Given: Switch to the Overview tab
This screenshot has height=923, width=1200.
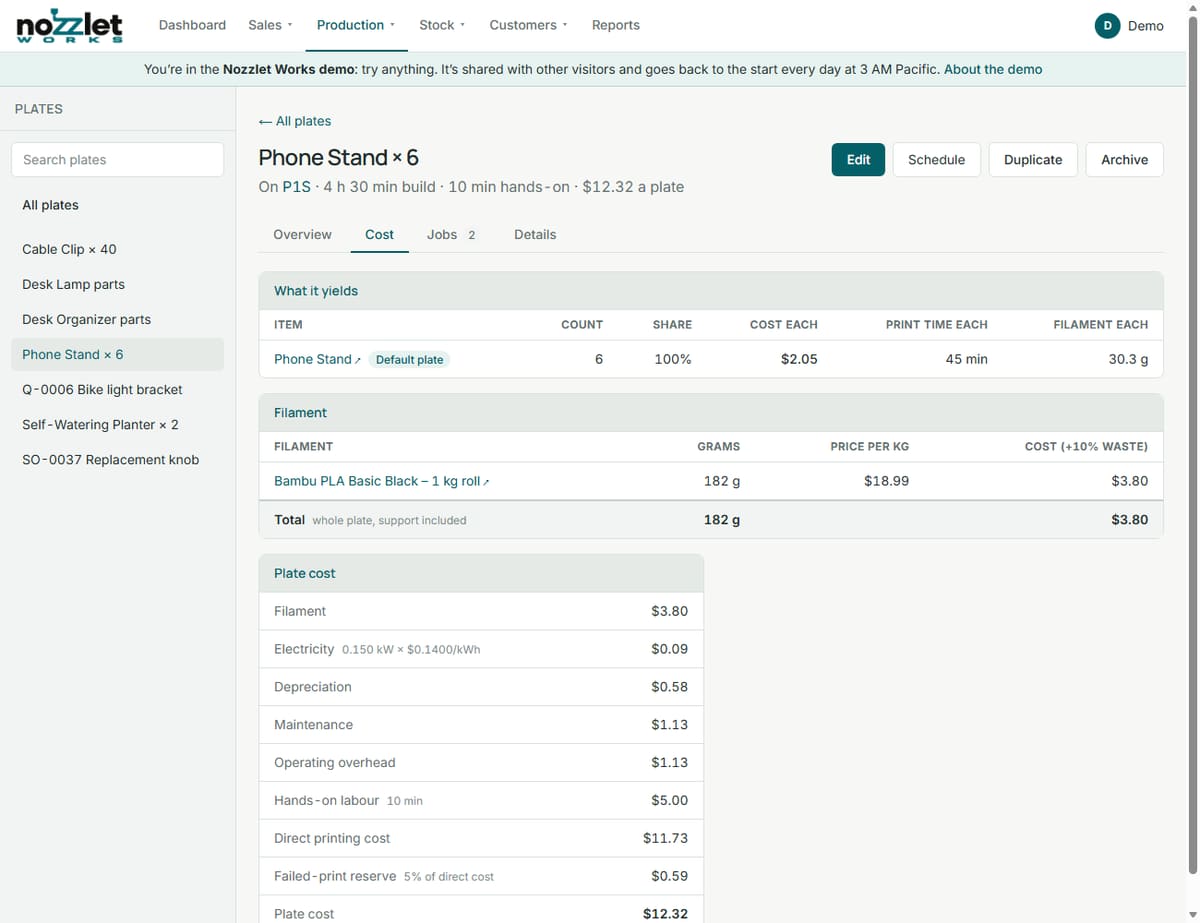Looking at the screenshot, I should coord(302,234).
